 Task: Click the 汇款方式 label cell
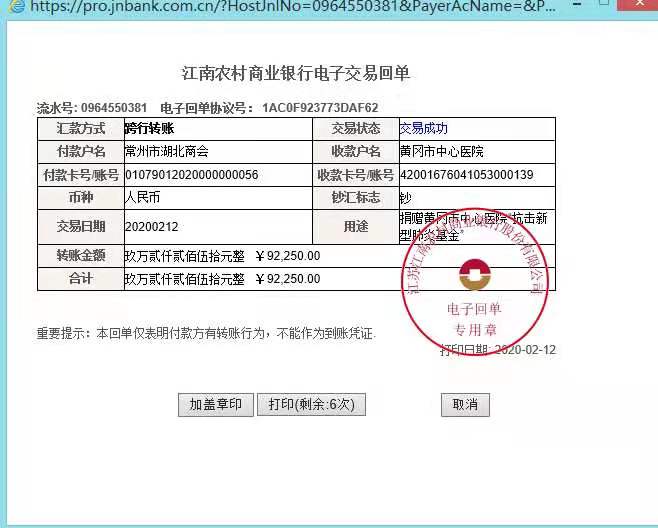pyautogui.click(x=81, y=129)
